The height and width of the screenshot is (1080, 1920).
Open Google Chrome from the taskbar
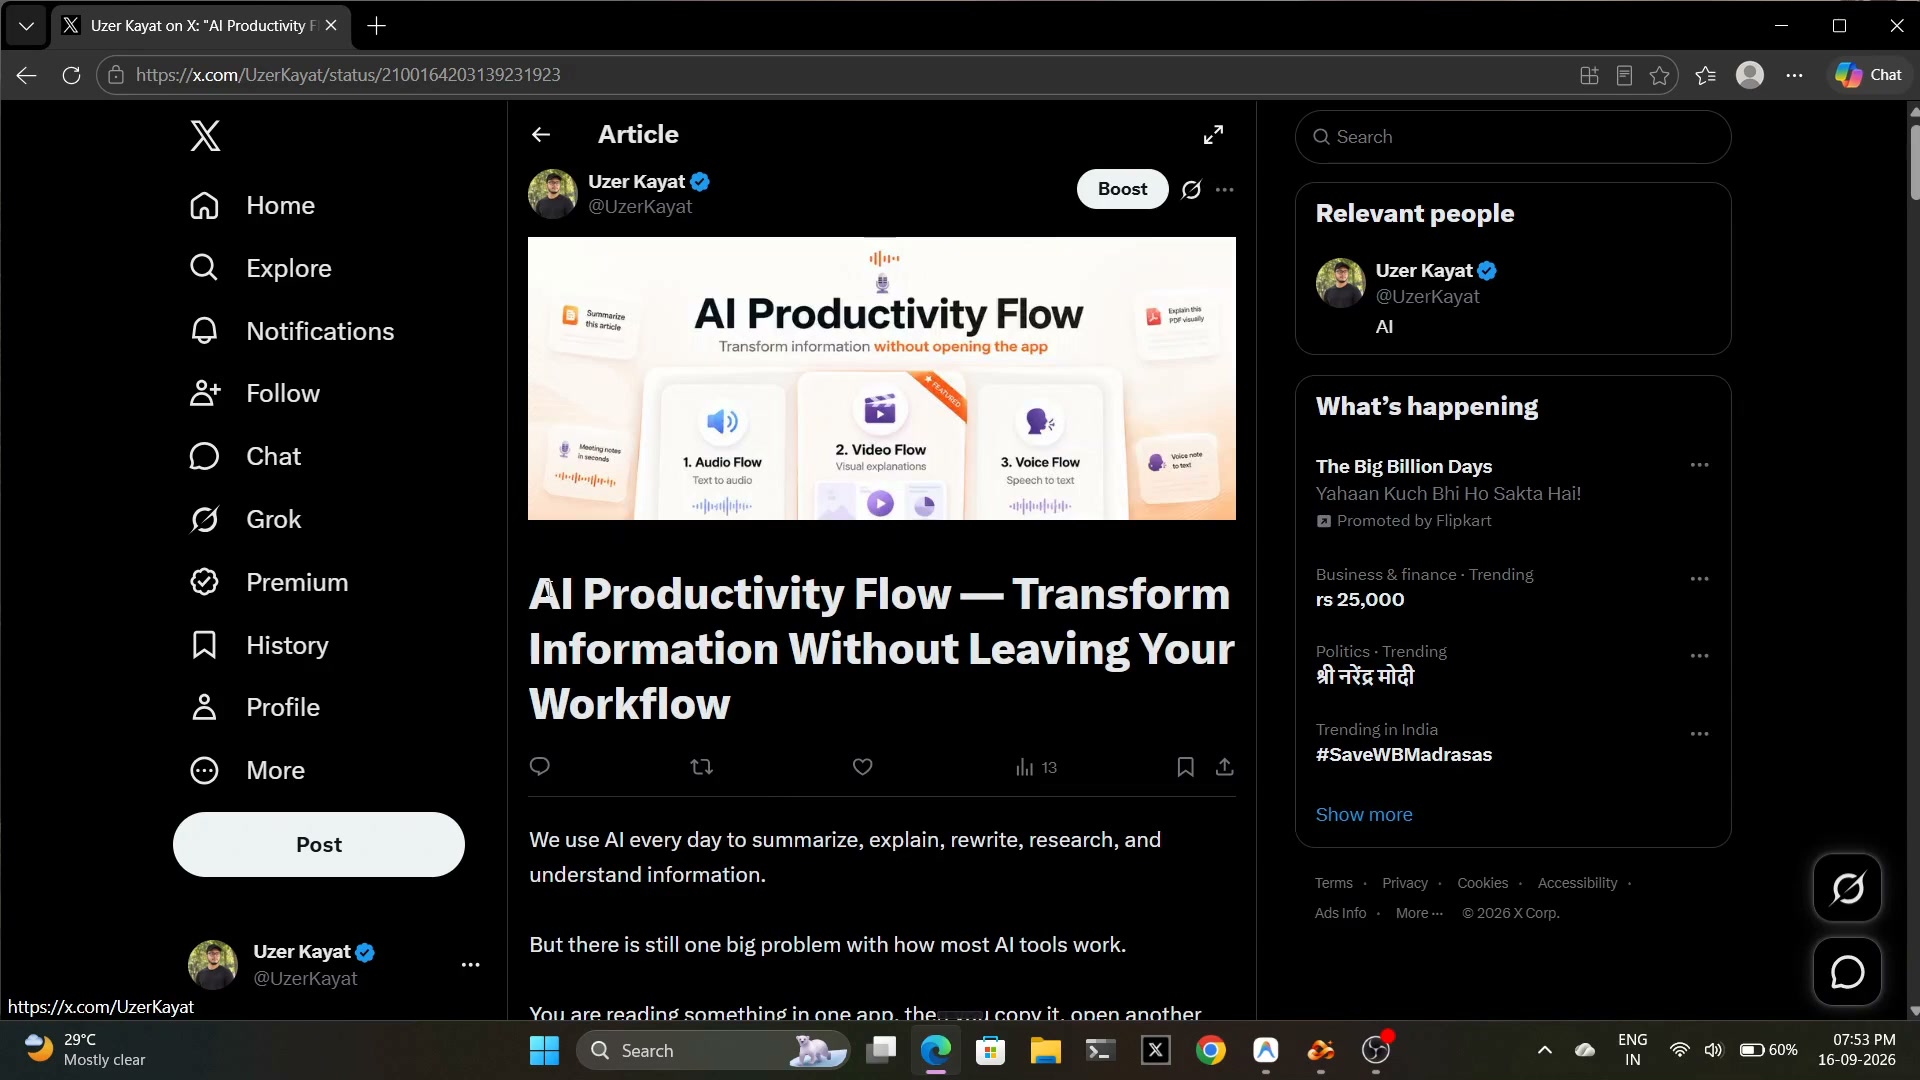[x=1211, y=1050]
